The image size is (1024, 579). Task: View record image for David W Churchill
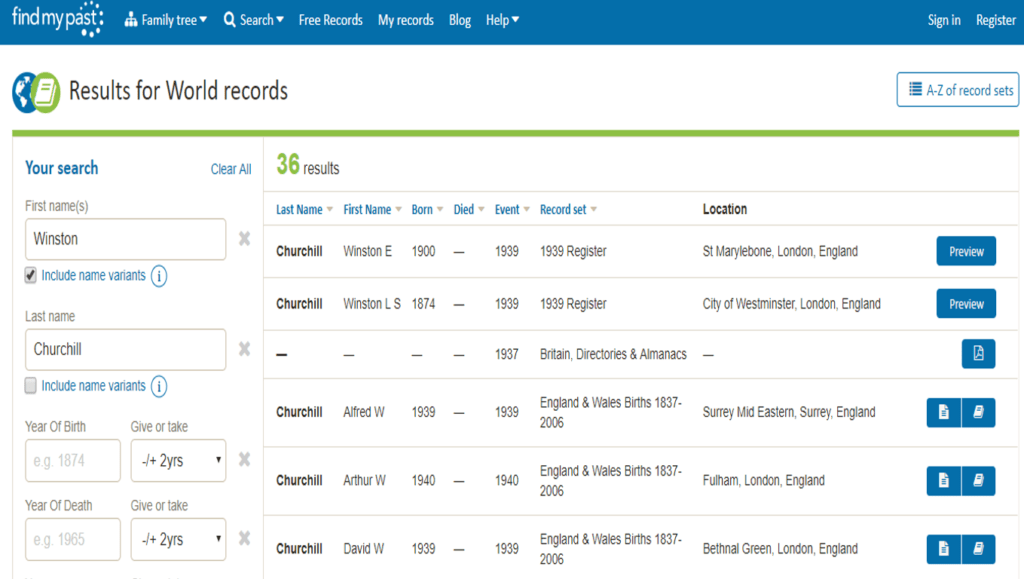pos(978,549)
